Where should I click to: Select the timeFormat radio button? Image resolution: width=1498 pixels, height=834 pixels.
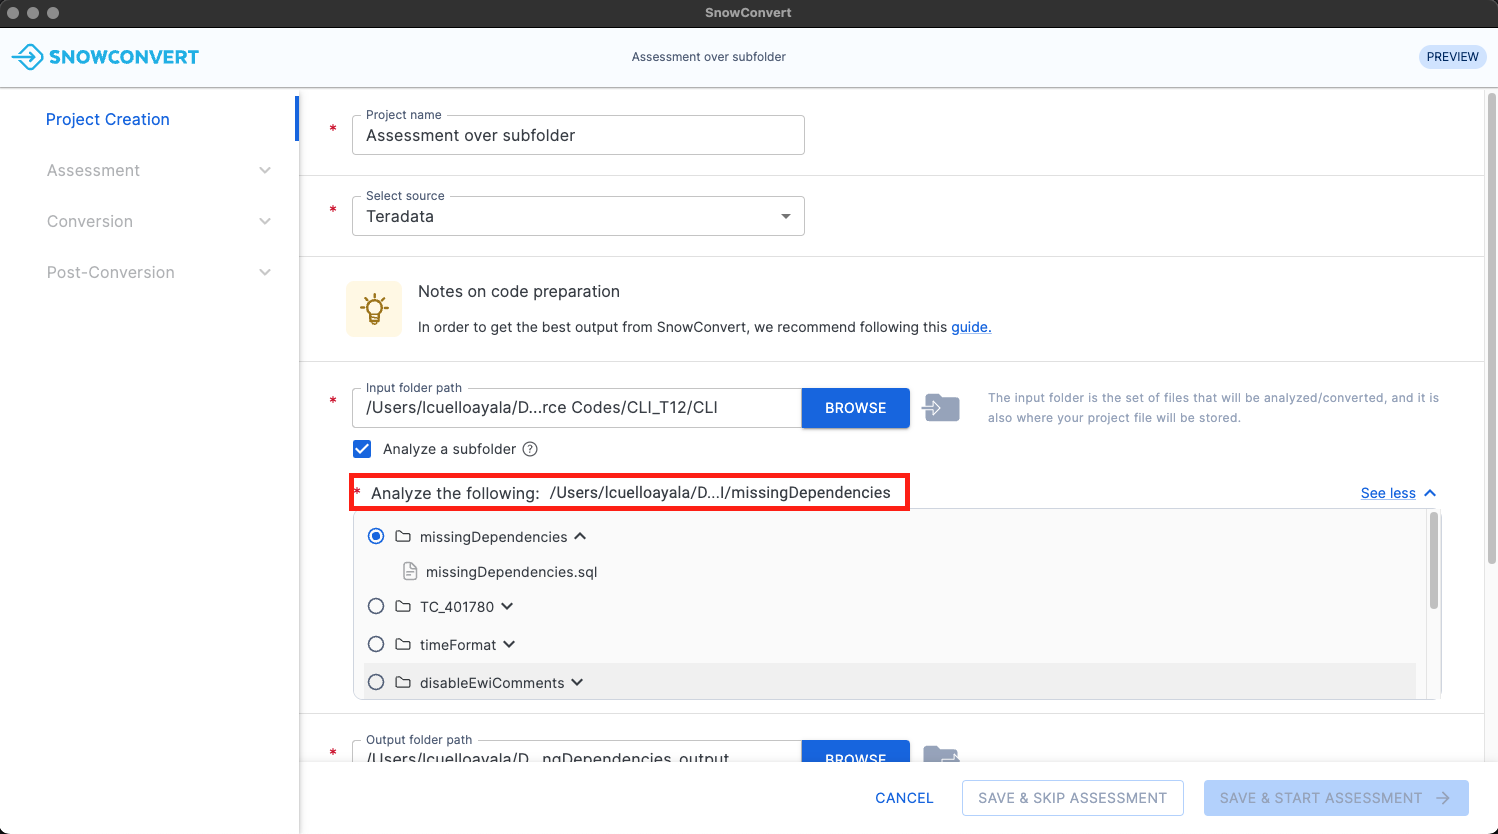[376, 645]
